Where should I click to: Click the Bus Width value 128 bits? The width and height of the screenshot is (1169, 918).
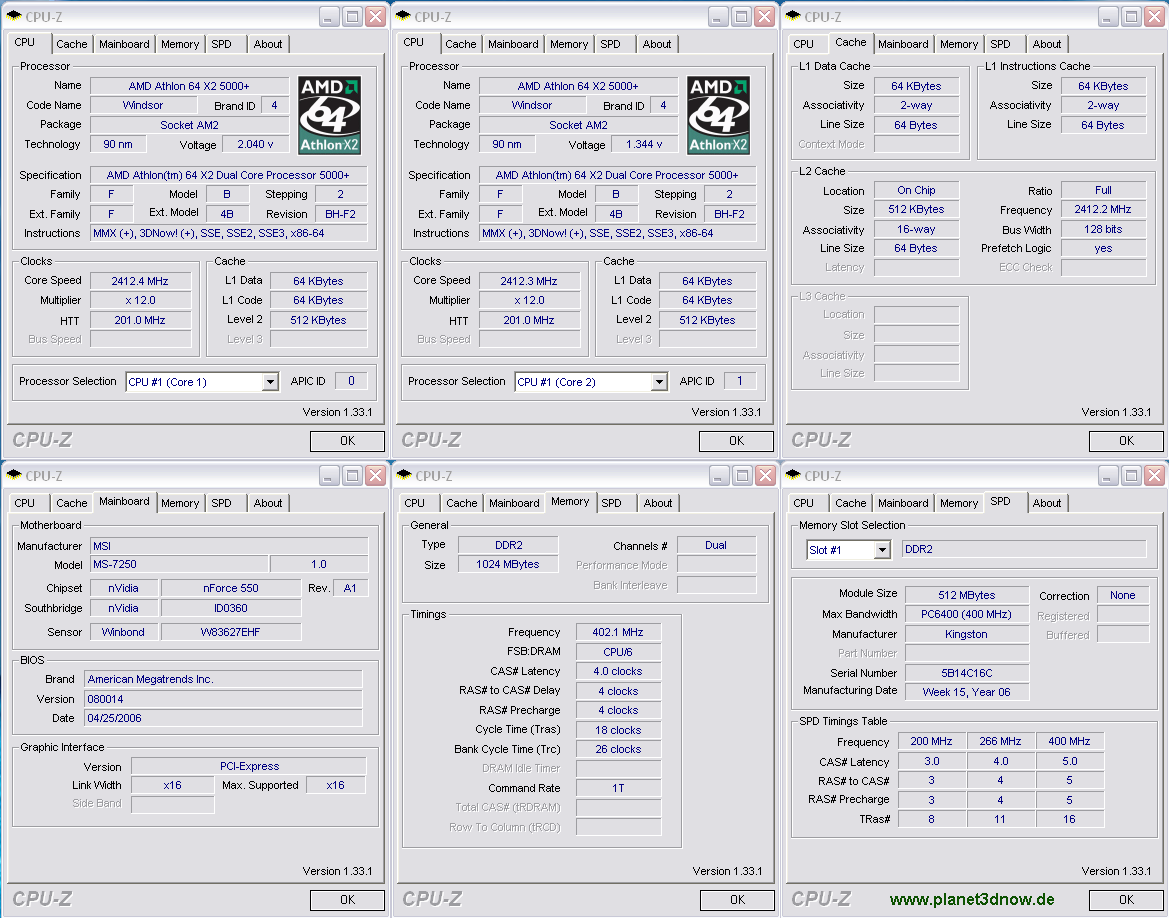click(x=1103, y=230)
